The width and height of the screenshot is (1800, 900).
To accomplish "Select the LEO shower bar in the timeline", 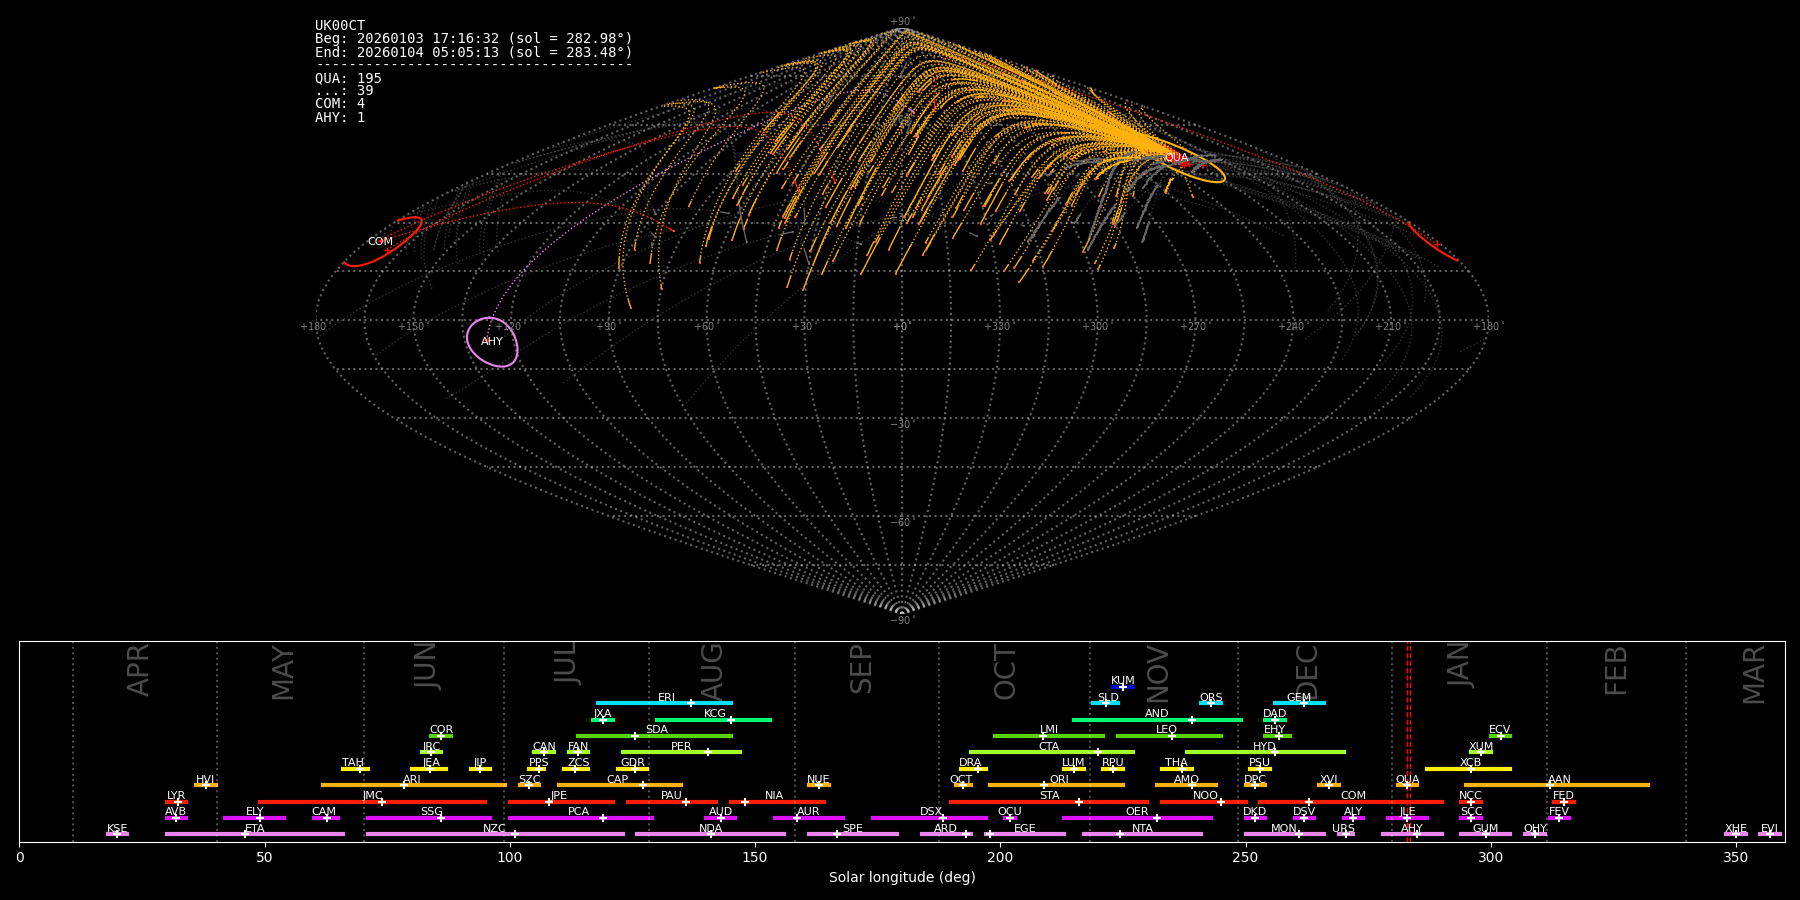I will 1168,736.
